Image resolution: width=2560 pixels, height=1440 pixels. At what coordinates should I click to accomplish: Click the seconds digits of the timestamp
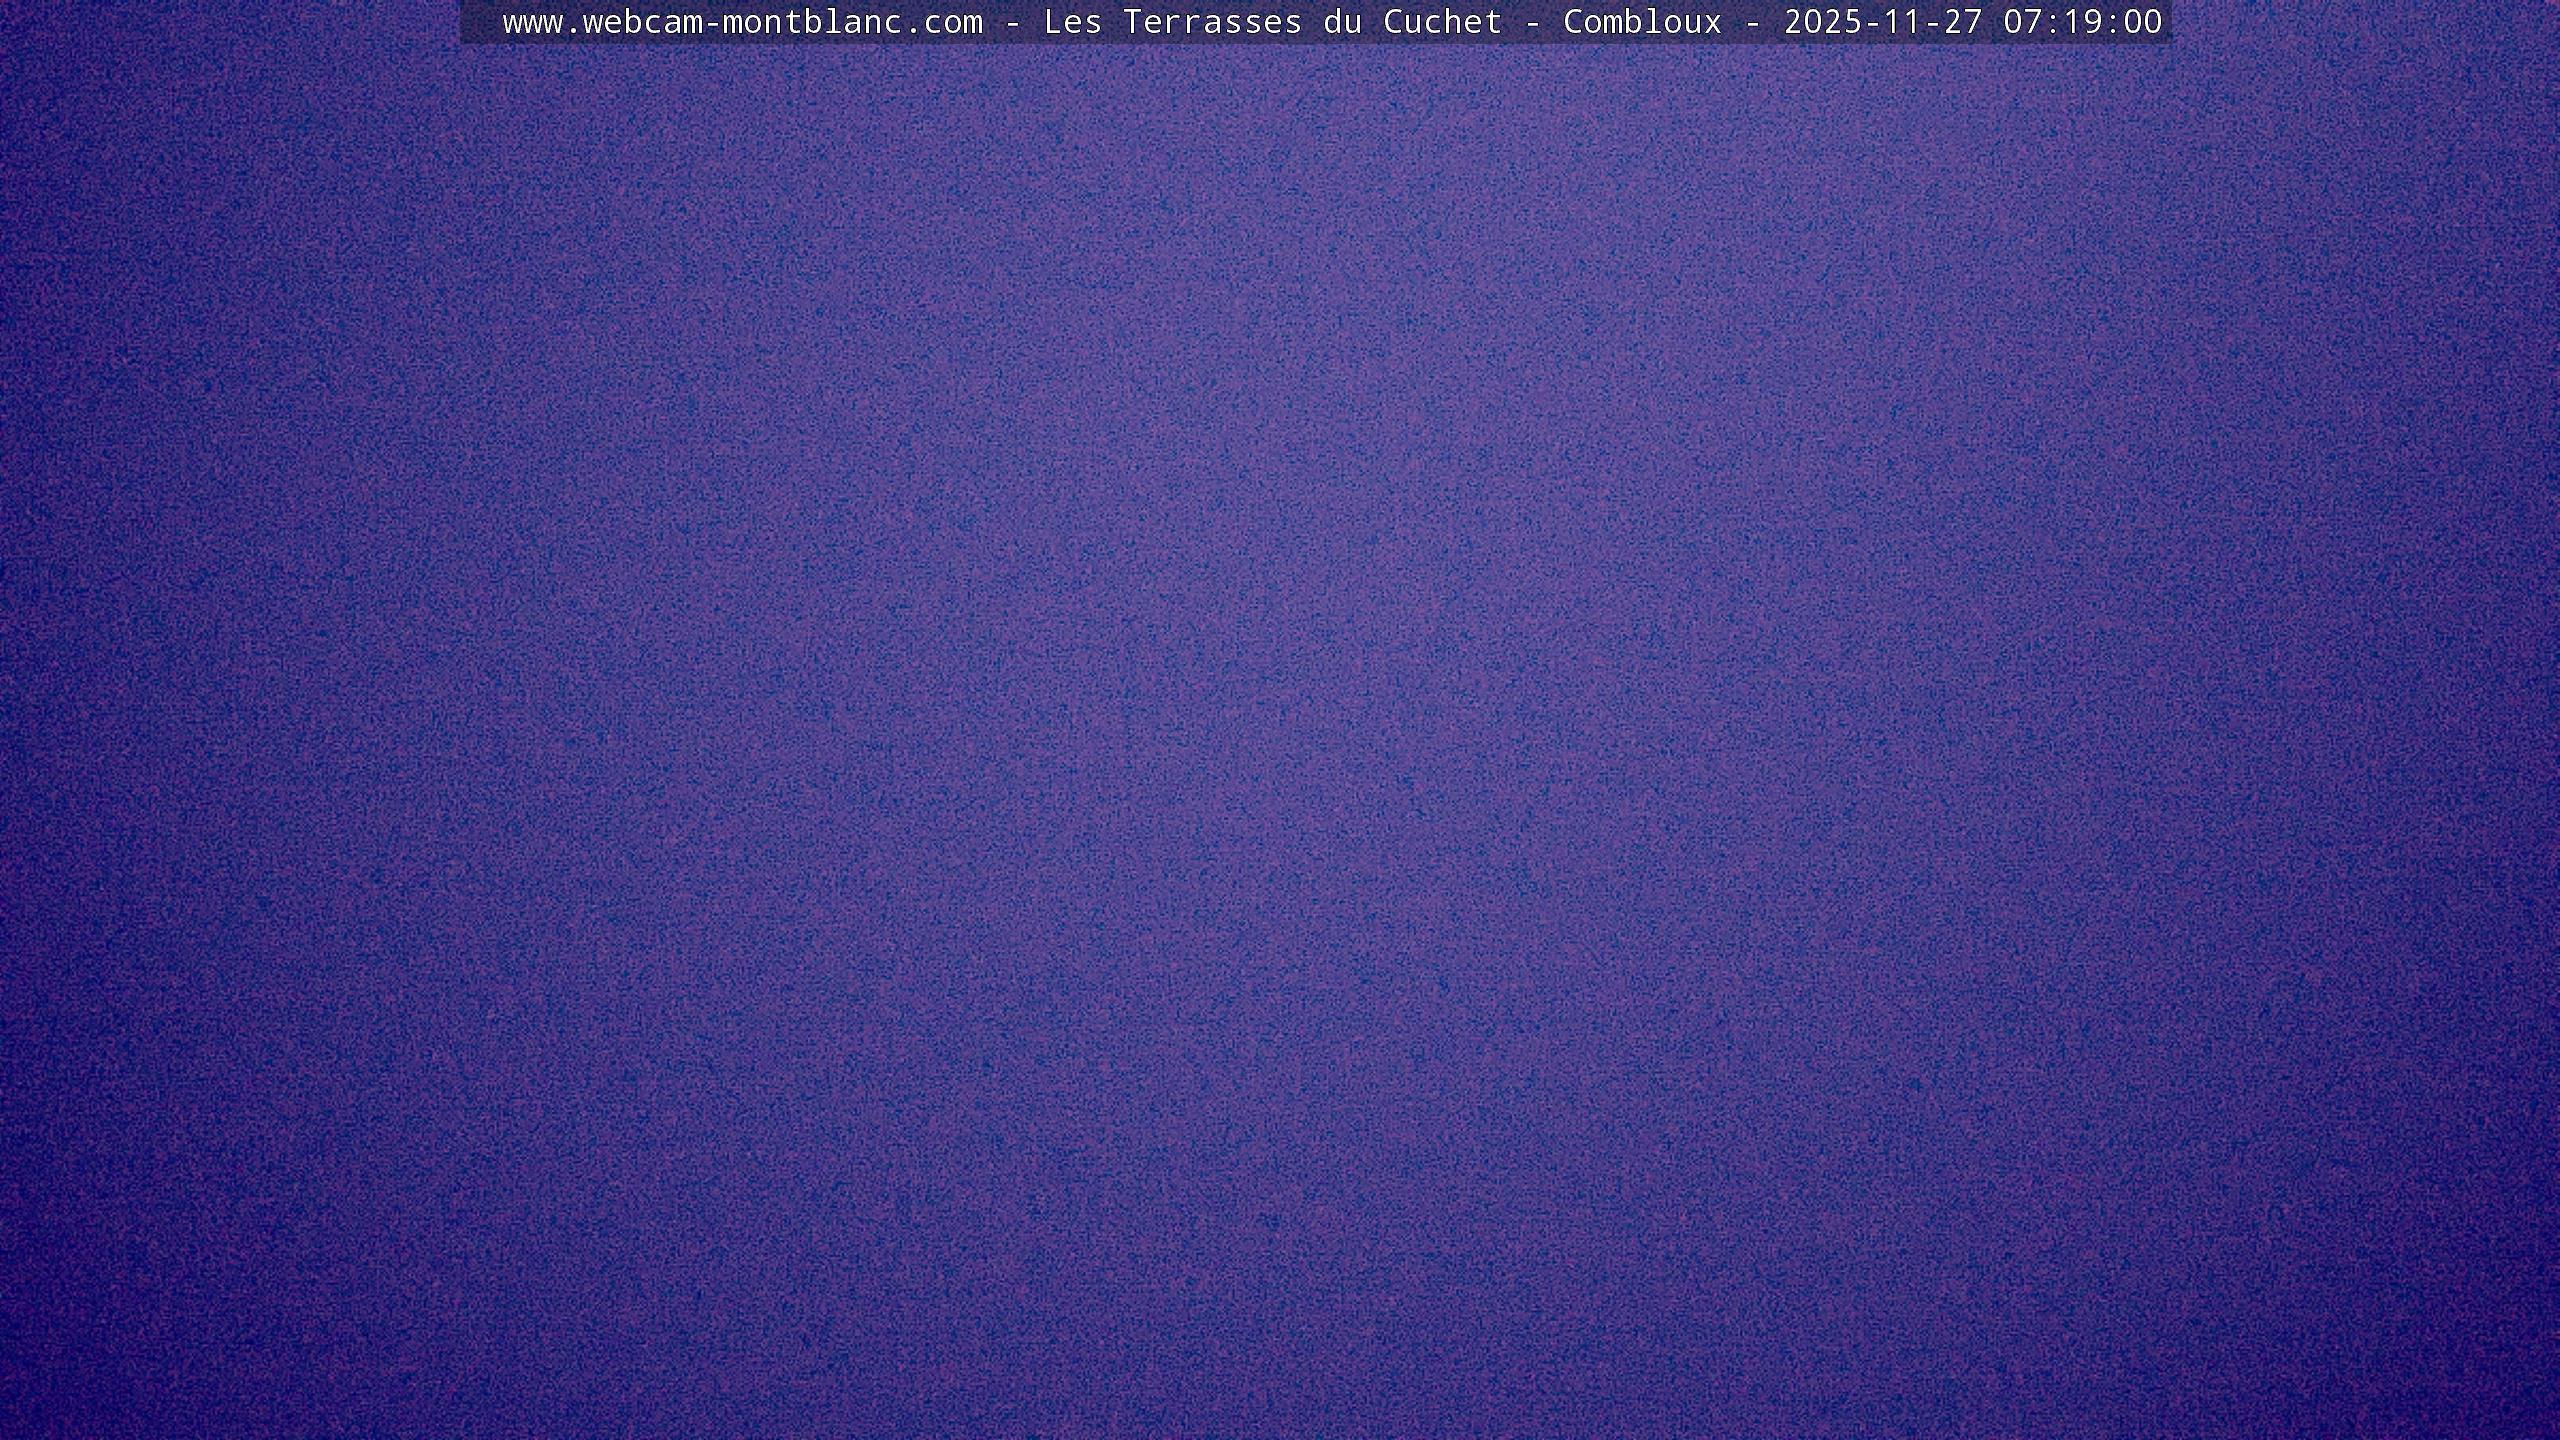(x=2142, y=22)
